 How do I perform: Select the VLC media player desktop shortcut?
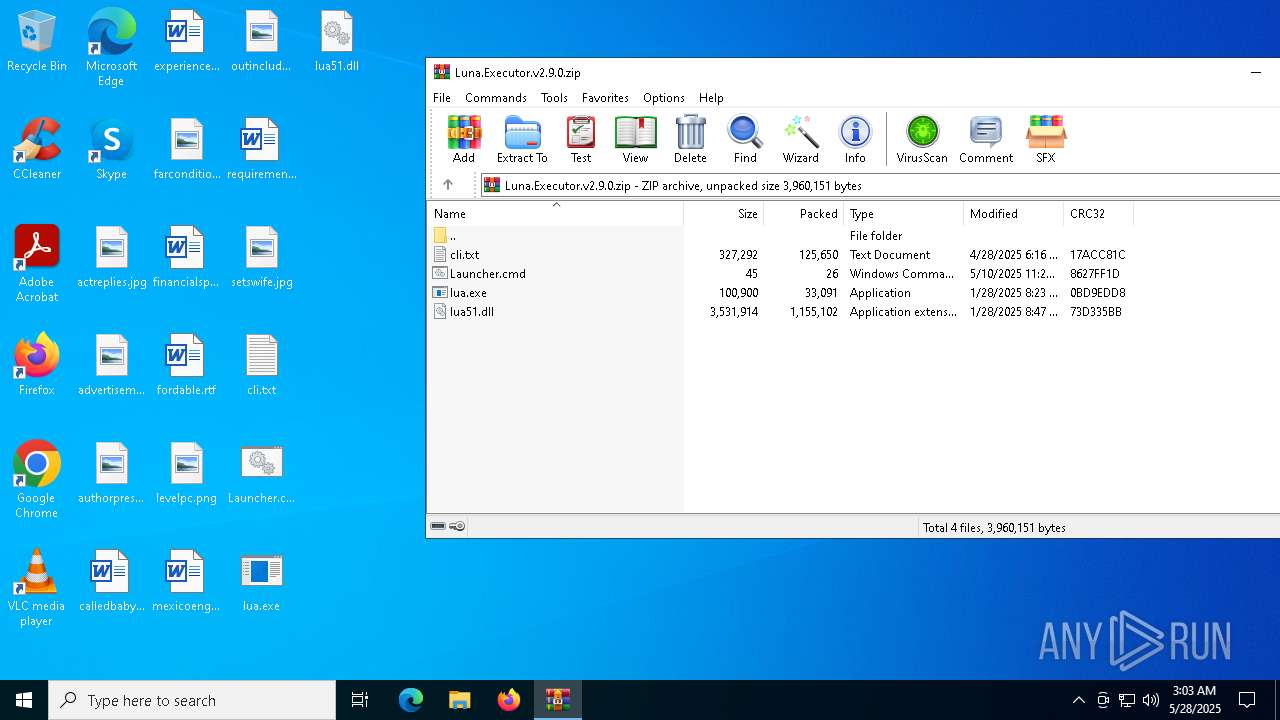(x=37, y=587)
